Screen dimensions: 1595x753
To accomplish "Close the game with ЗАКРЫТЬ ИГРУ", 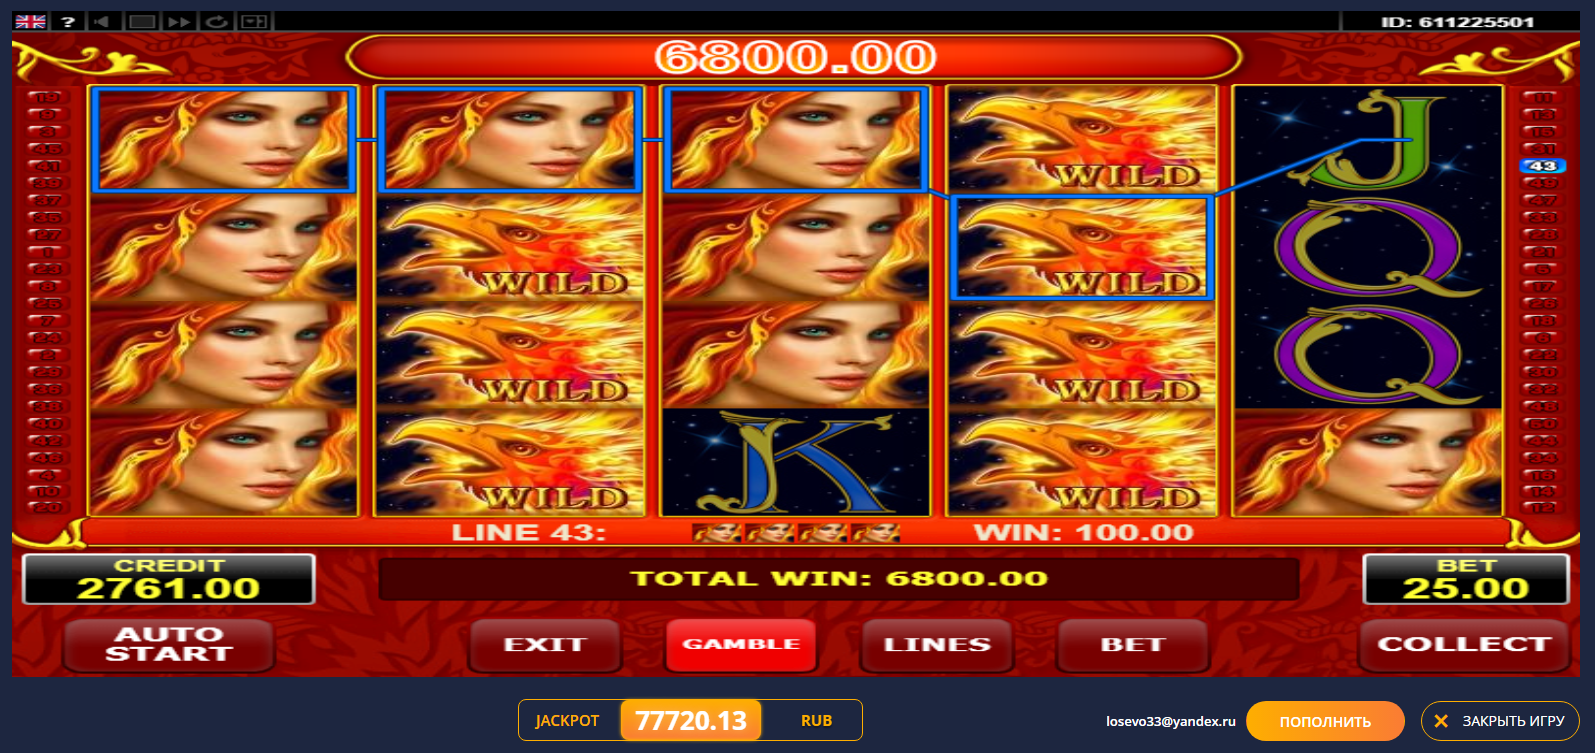I will coord(1500,721).
